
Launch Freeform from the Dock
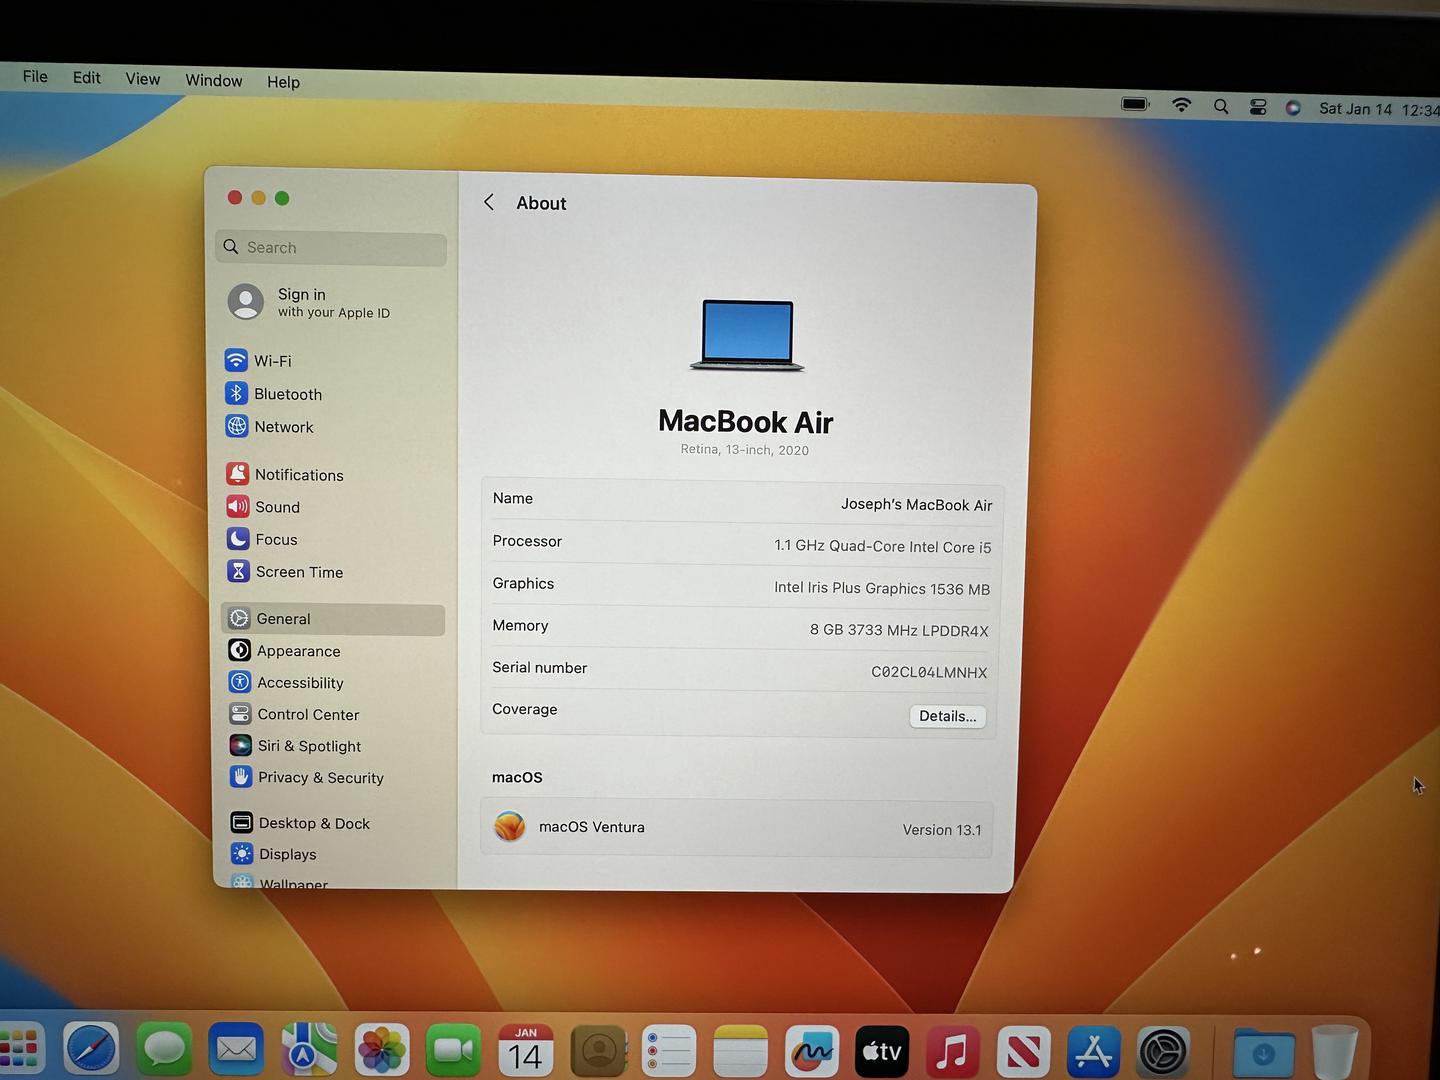click(x=811, y=1052)
